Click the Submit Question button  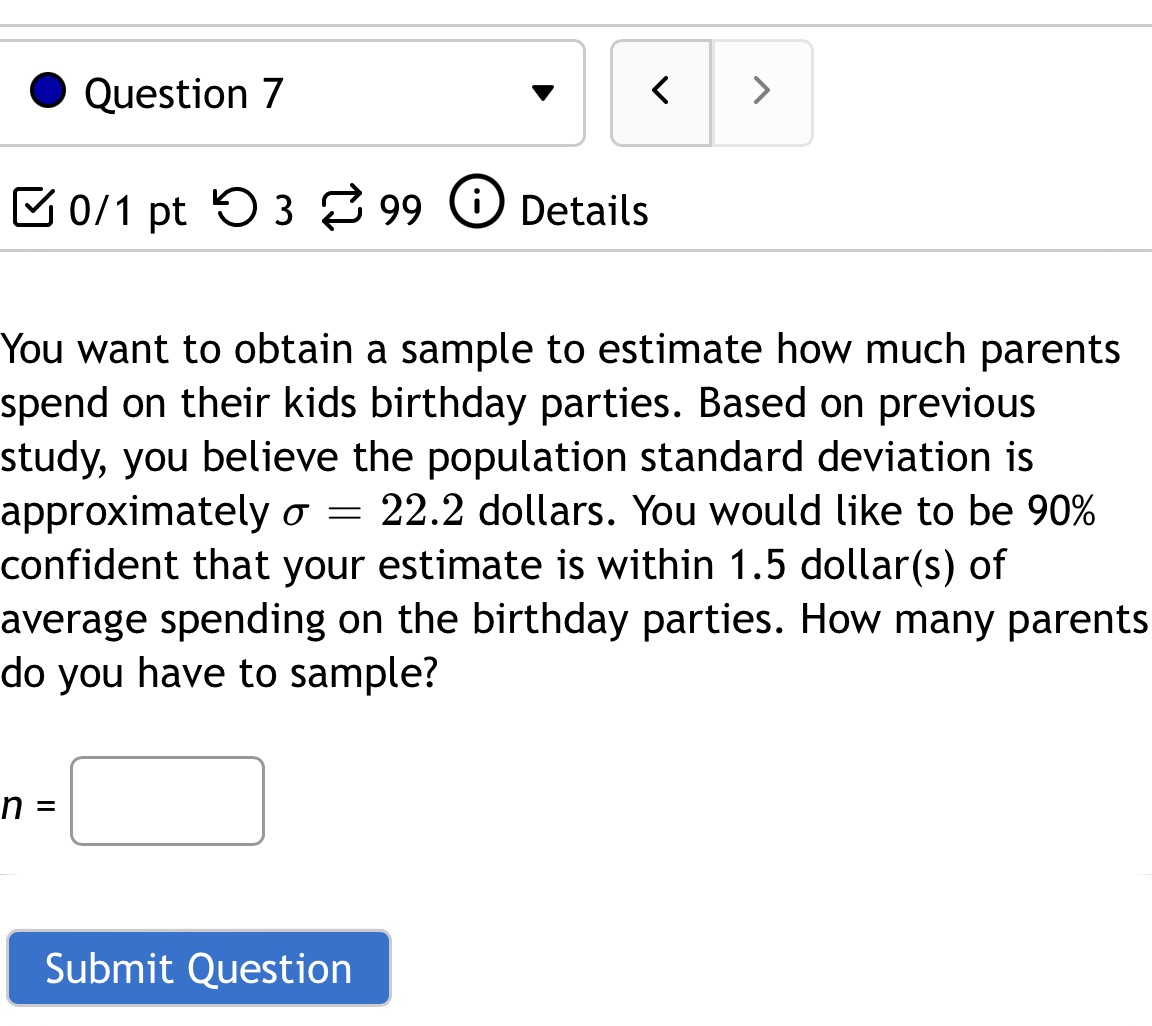197,967
